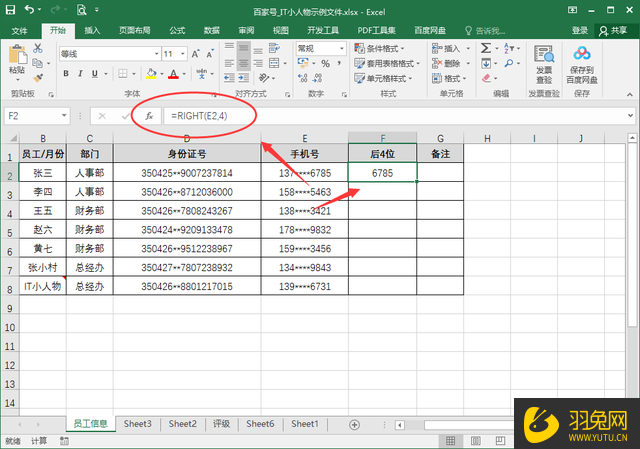Open the Fill down options

486,63
